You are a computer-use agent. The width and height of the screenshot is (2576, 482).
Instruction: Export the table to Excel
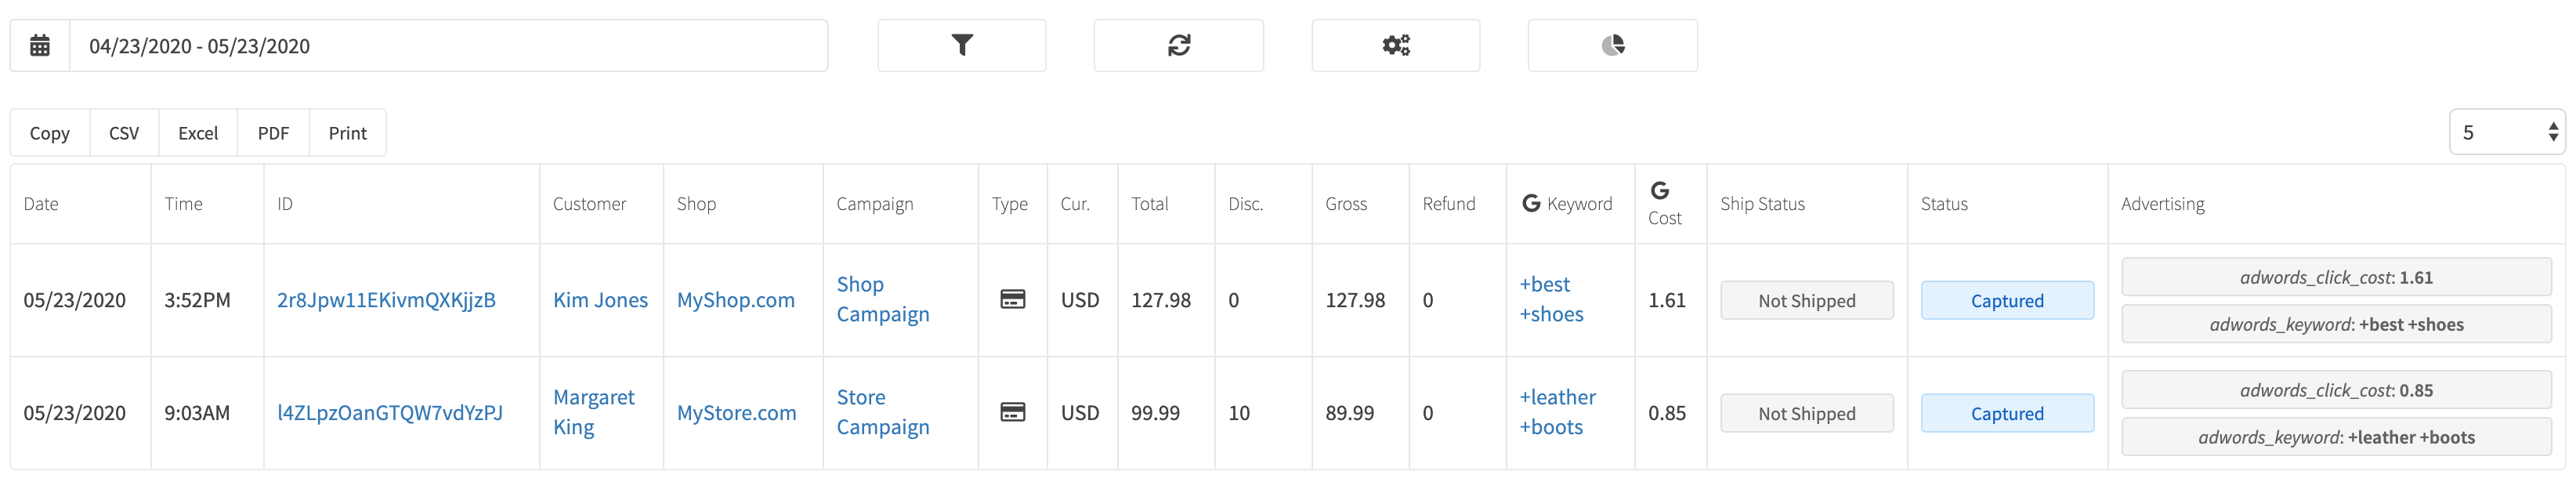198,133
